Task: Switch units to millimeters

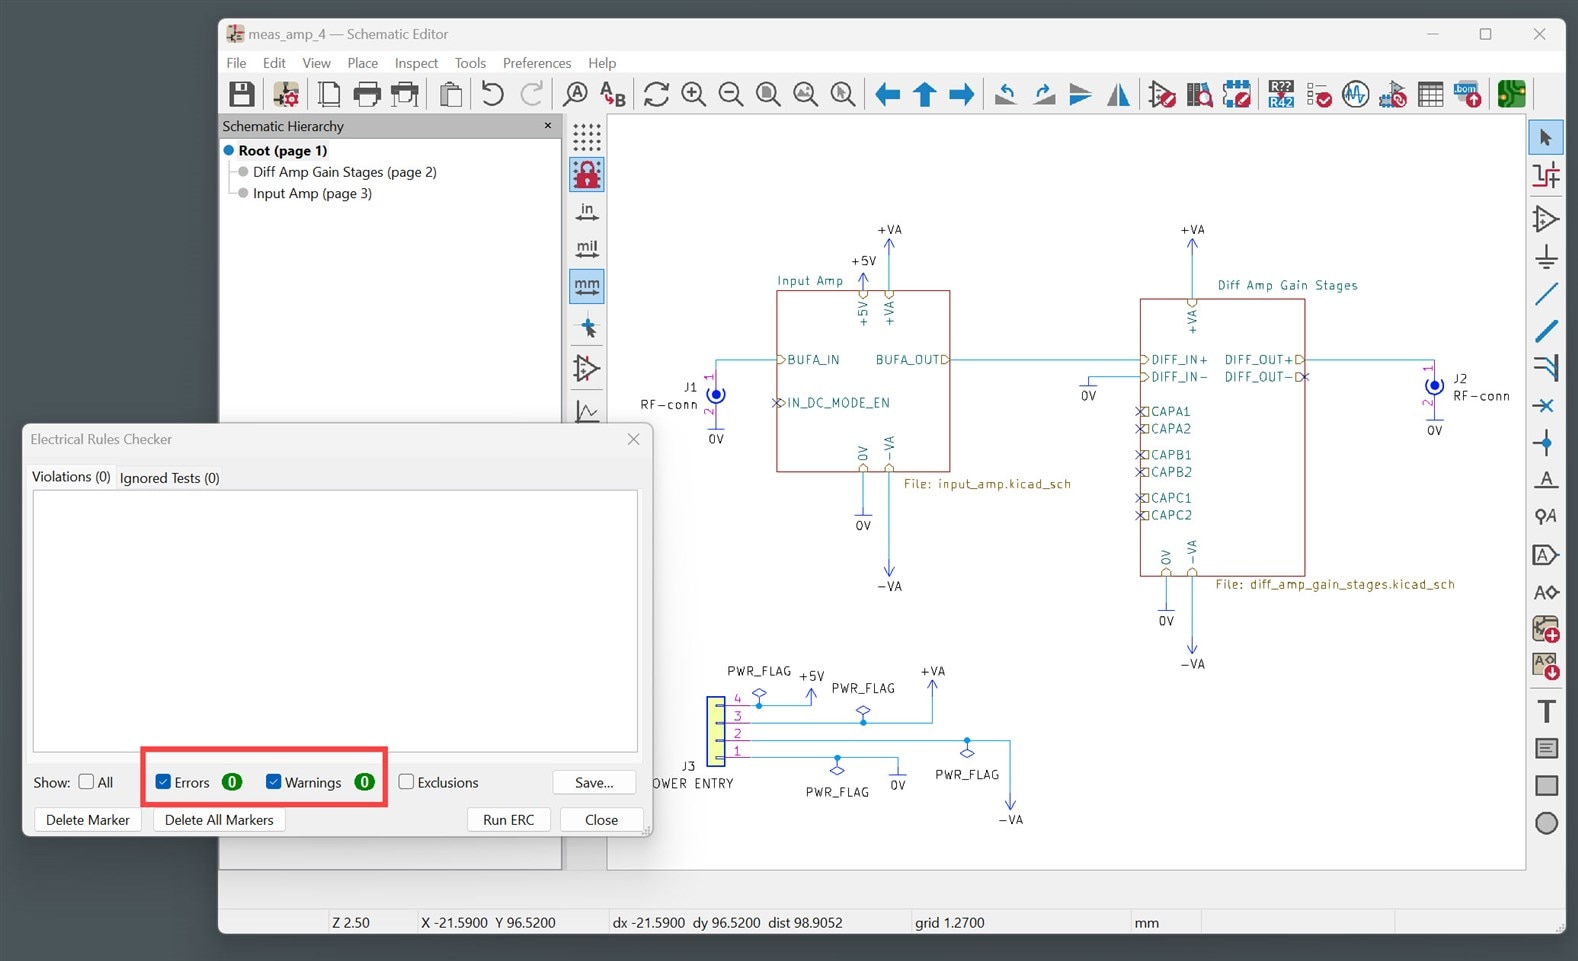Action: pyautogui.click(x=587, y=286)
